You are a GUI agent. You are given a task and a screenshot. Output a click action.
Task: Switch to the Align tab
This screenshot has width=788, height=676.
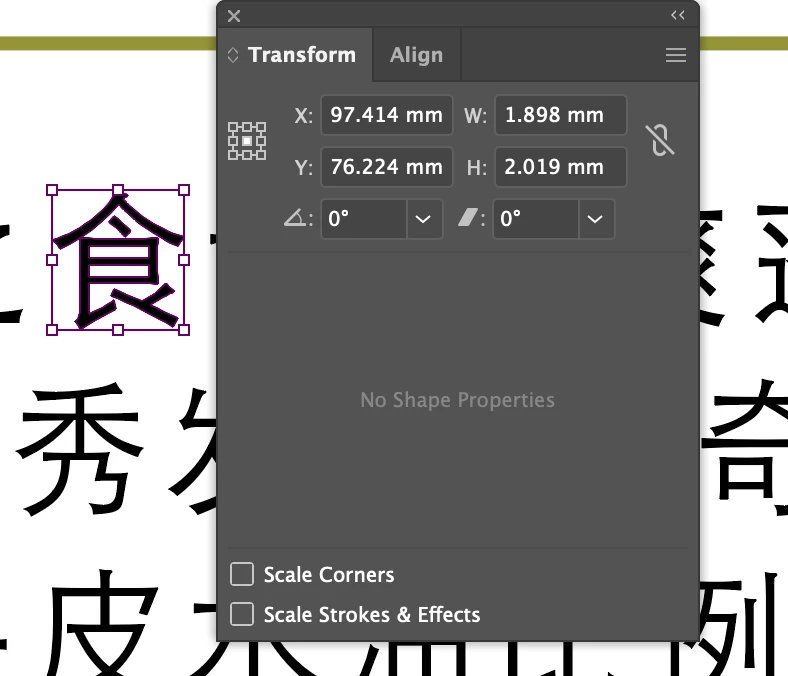(x=417, y=55)
